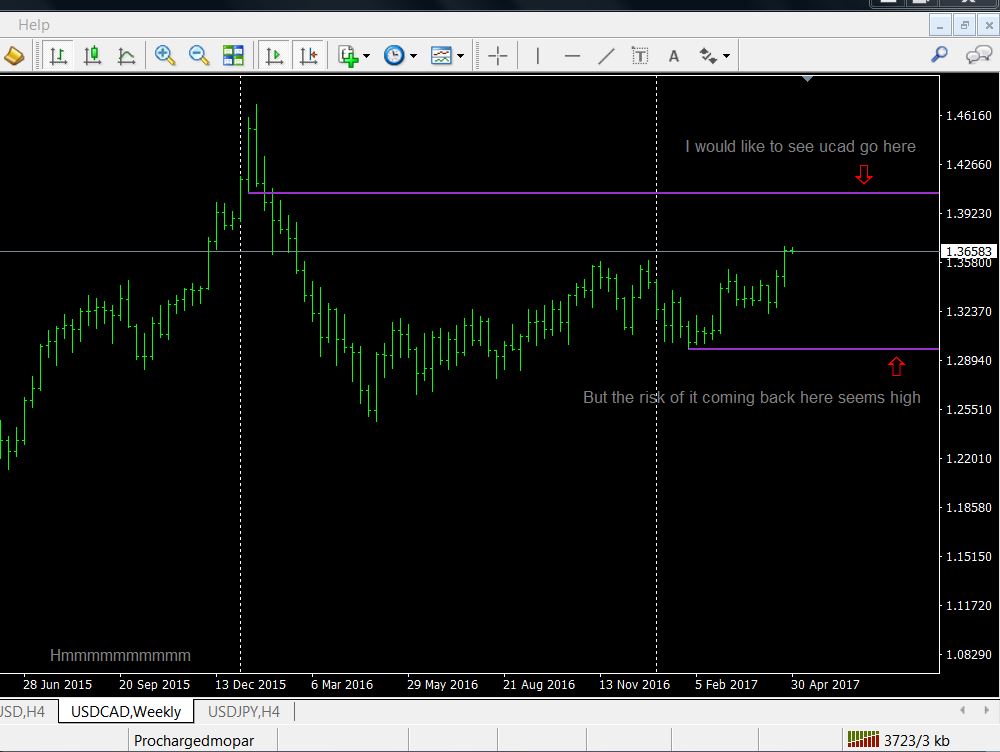The height and width of the screenshot is (752, 1000).
Task: Pick the vertical line drawing tool
Action: 538,56
